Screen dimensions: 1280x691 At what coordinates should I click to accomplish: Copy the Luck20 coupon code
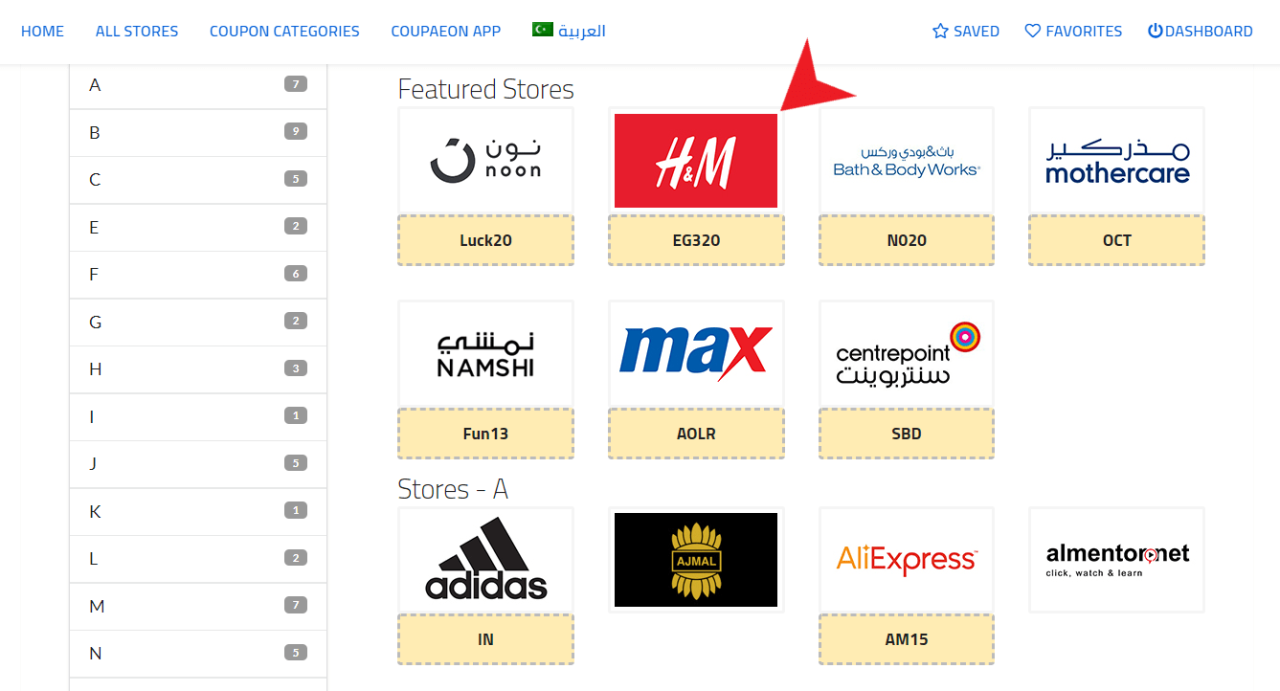486,240
